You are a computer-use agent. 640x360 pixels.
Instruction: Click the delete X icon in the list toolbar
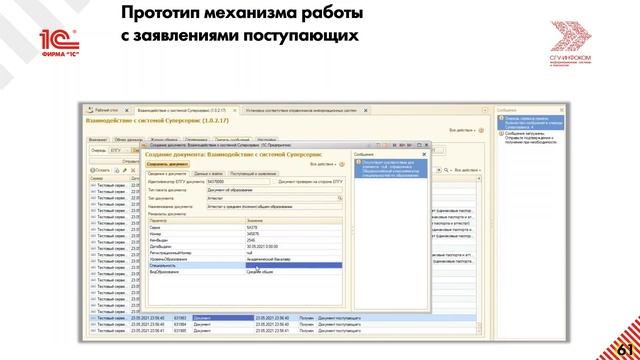point(133,170)
